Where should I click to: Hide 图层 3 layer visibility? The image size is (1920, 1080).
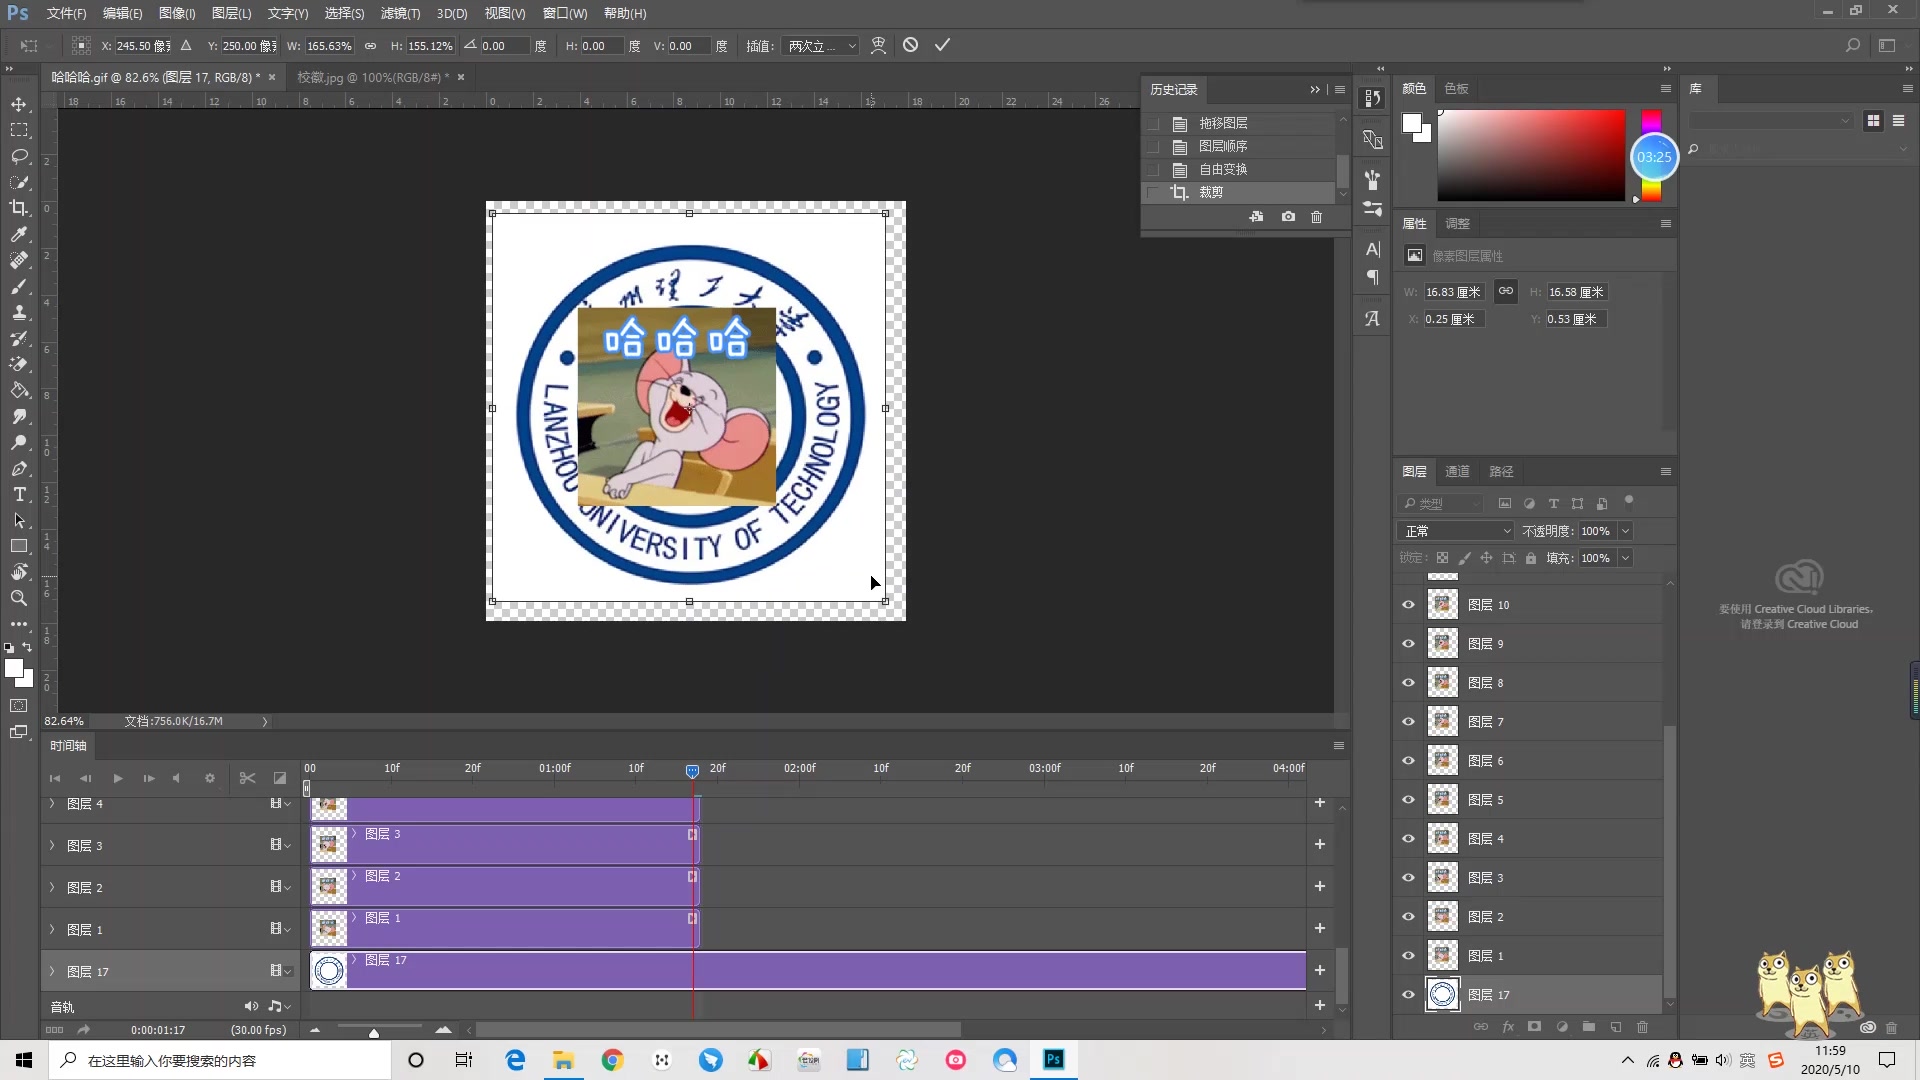pyautogui.click(x=1408, y=878)
